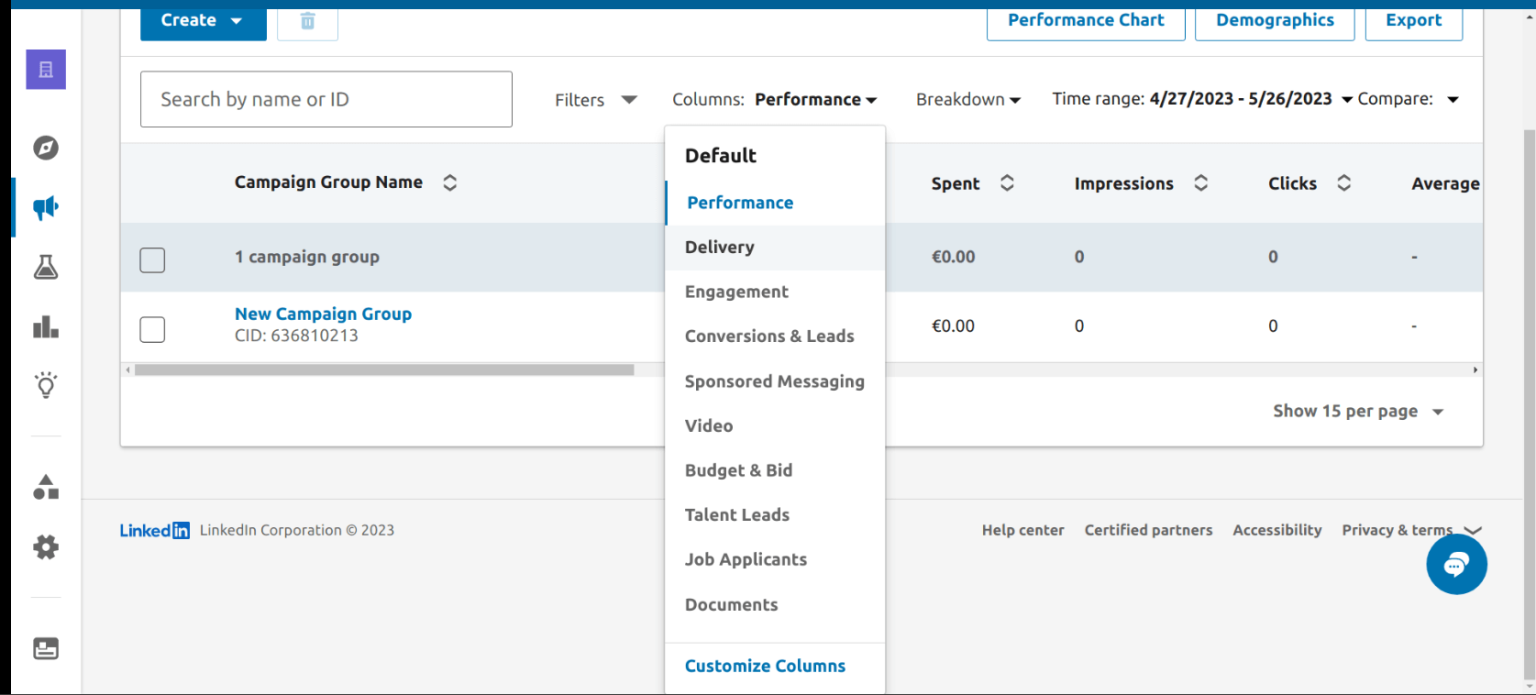Select Job Applicants in columns menu

(x=775, y=559)
